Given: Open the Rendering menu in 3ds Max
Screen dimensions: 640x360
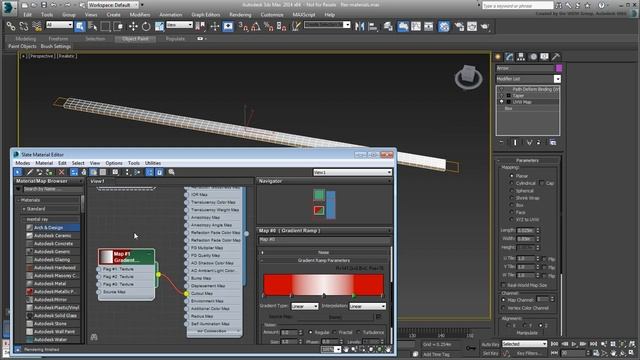Looking at the screenshot, I should pos(240,15).
